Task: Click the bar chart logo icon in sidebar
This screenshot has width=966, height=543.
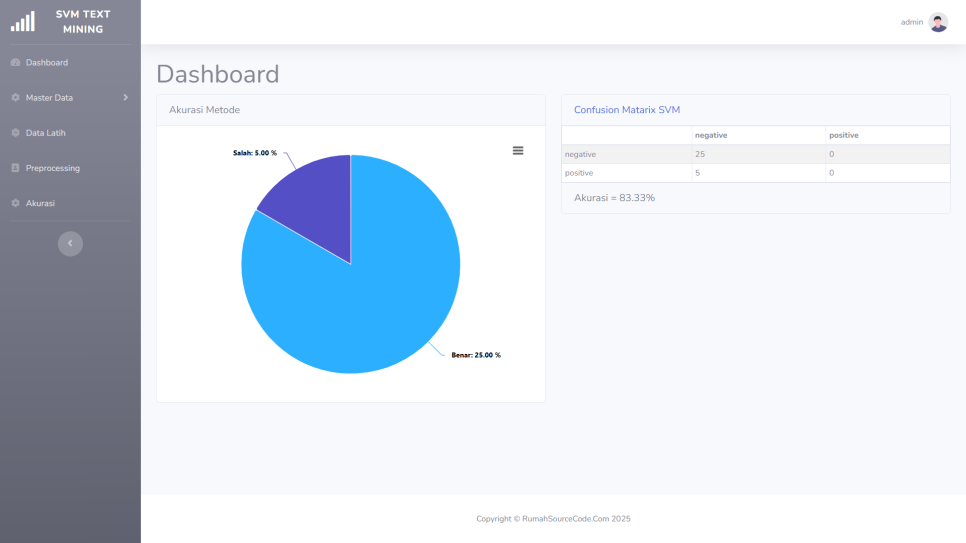Action: click(x=22, y=21)
